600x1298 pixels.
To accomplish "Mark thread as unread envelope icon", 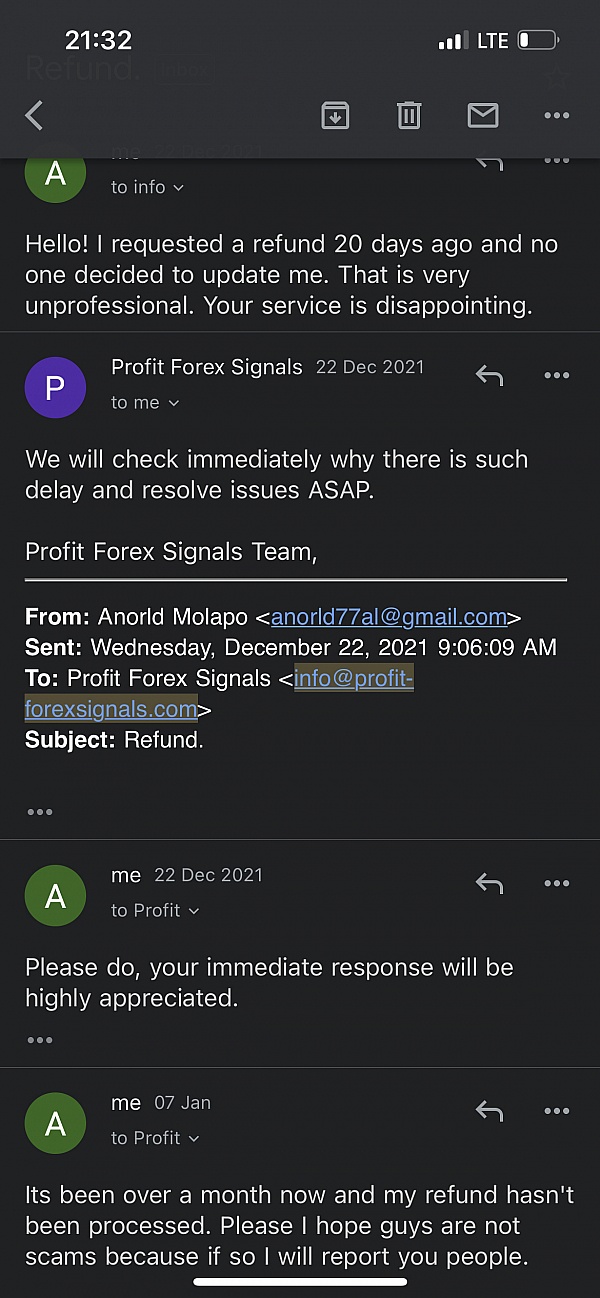I will 483,116.
